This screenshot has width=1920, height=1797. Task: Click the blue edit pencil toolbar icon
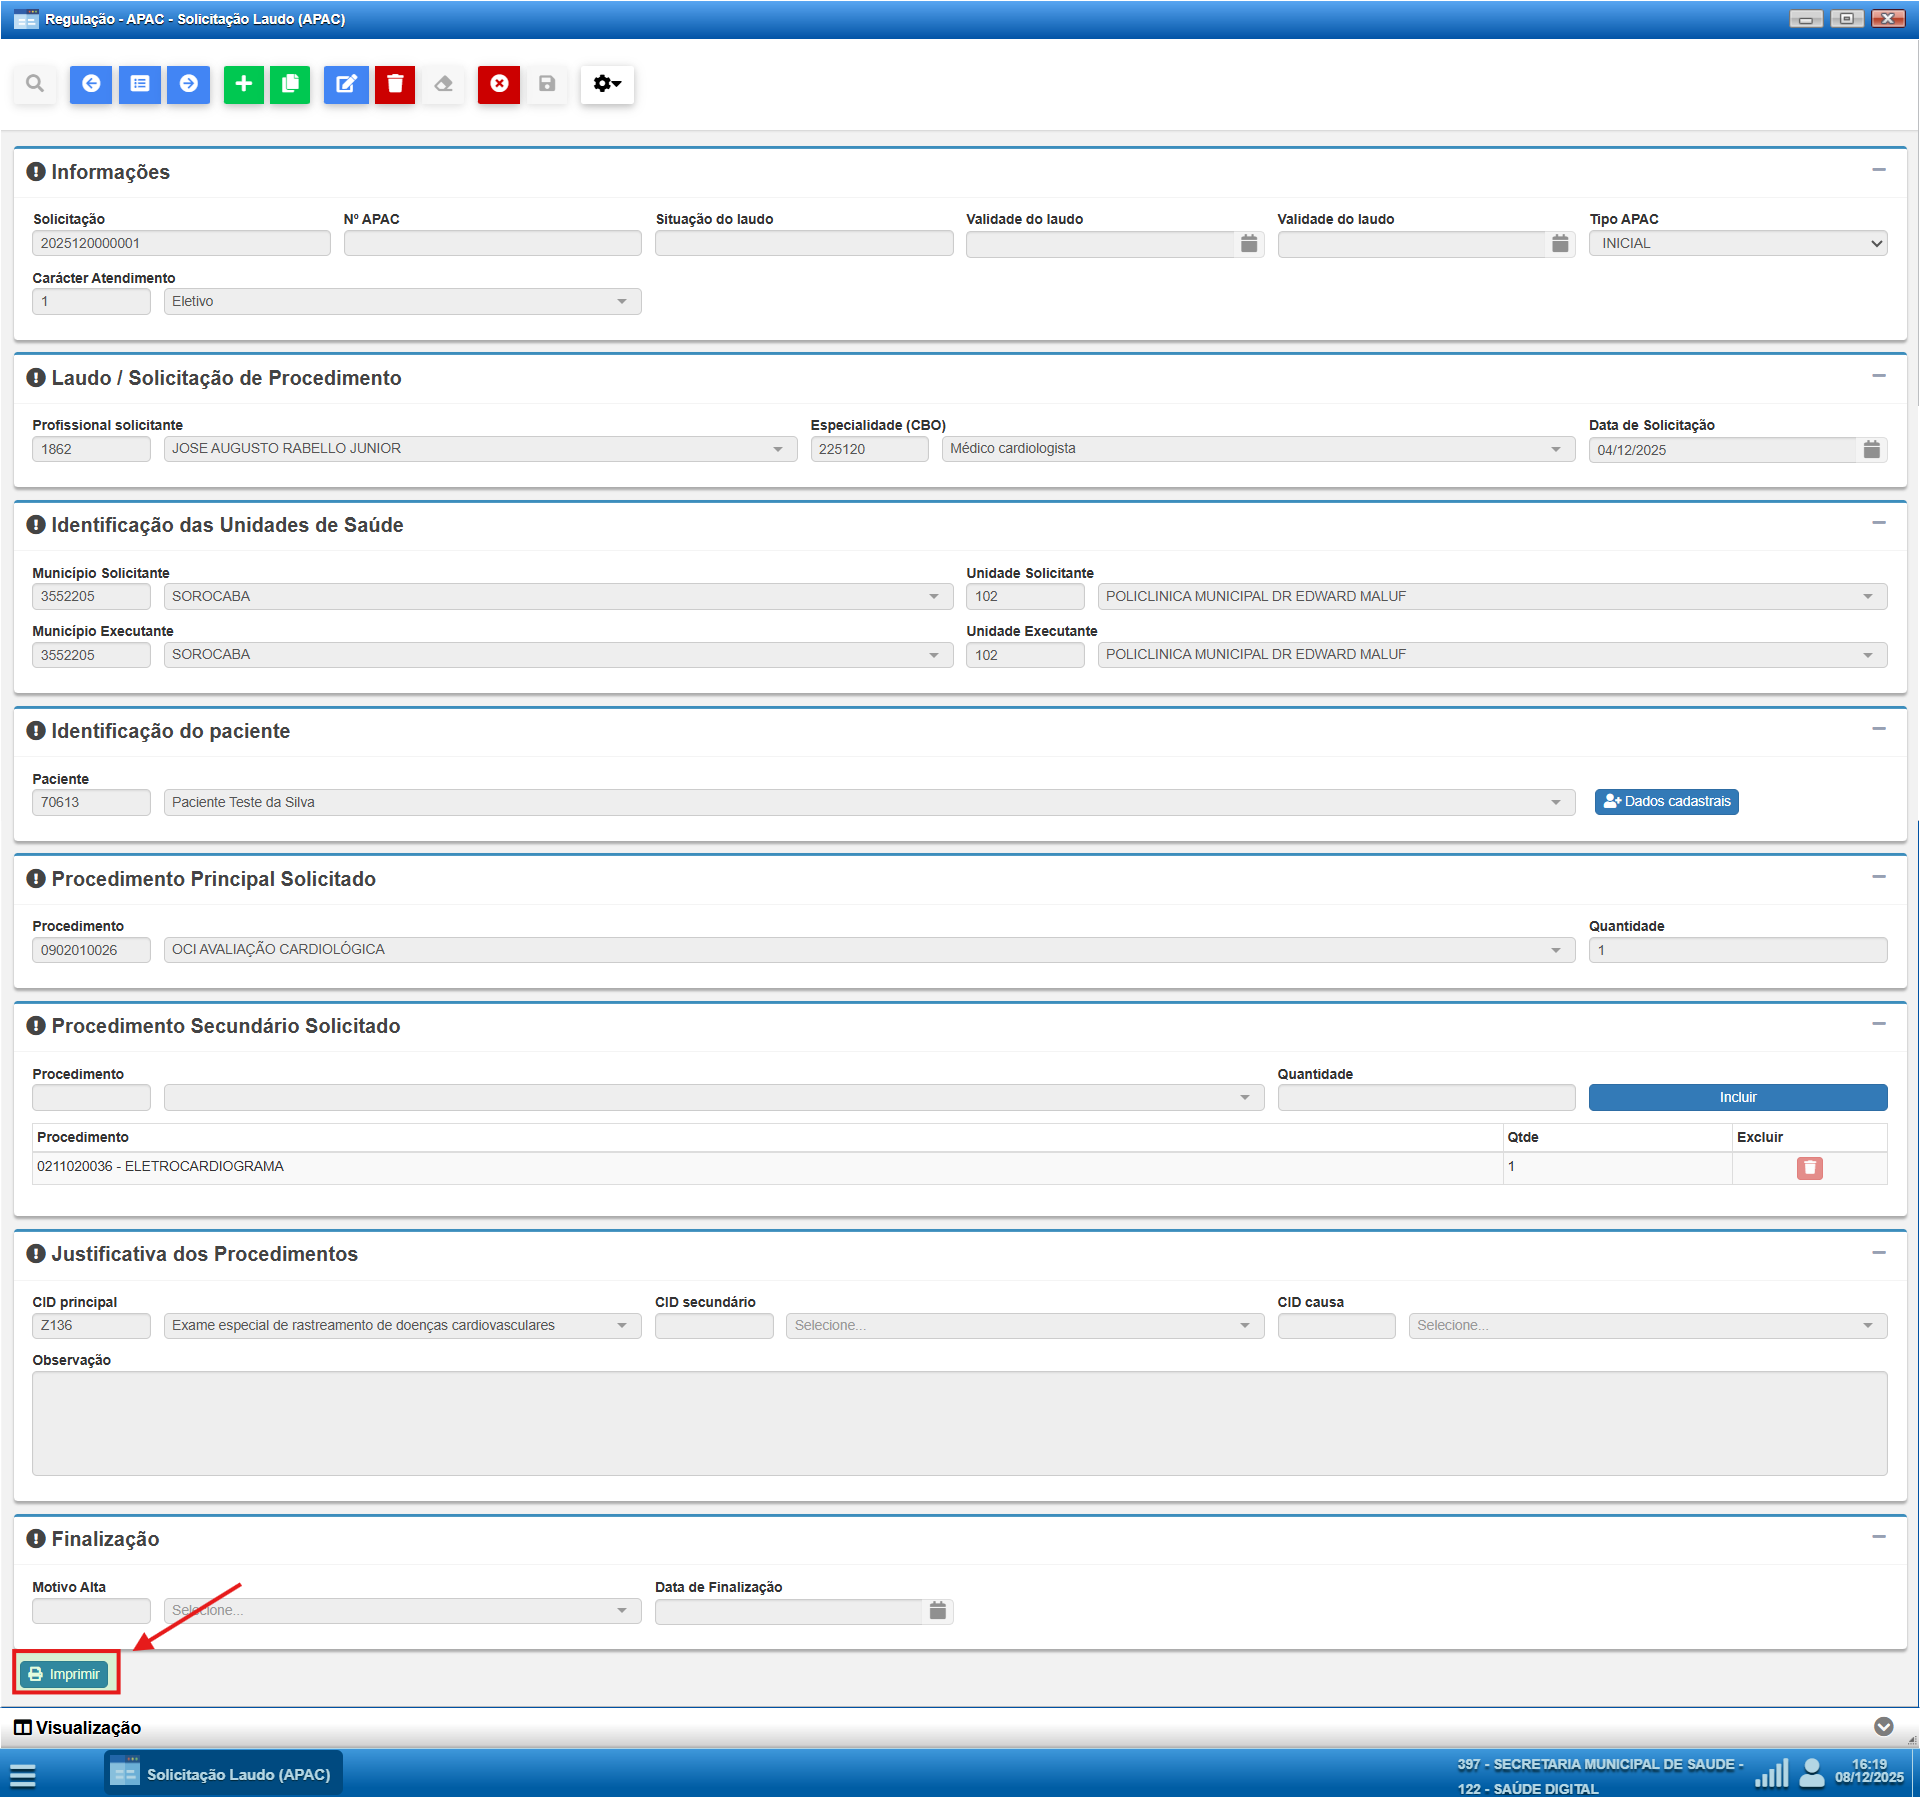(346, 84)
